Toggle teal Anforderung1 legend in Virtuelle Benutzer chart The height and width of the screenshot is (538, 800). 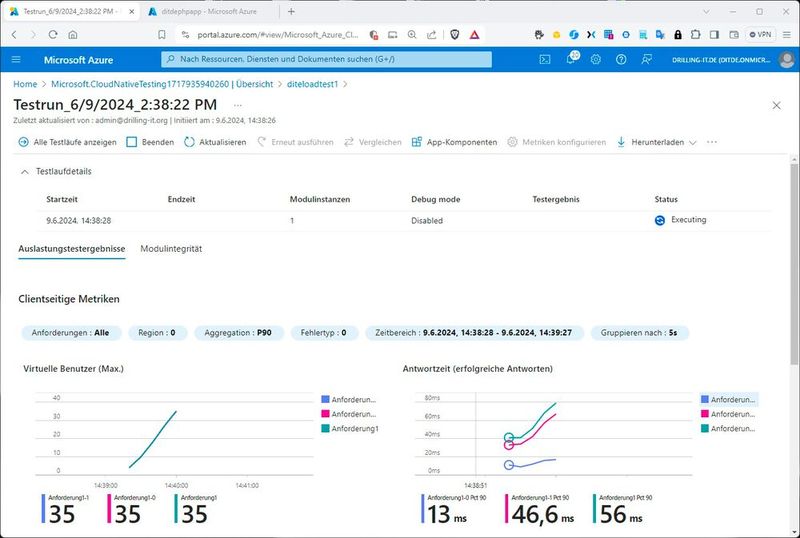pos(350,429)
